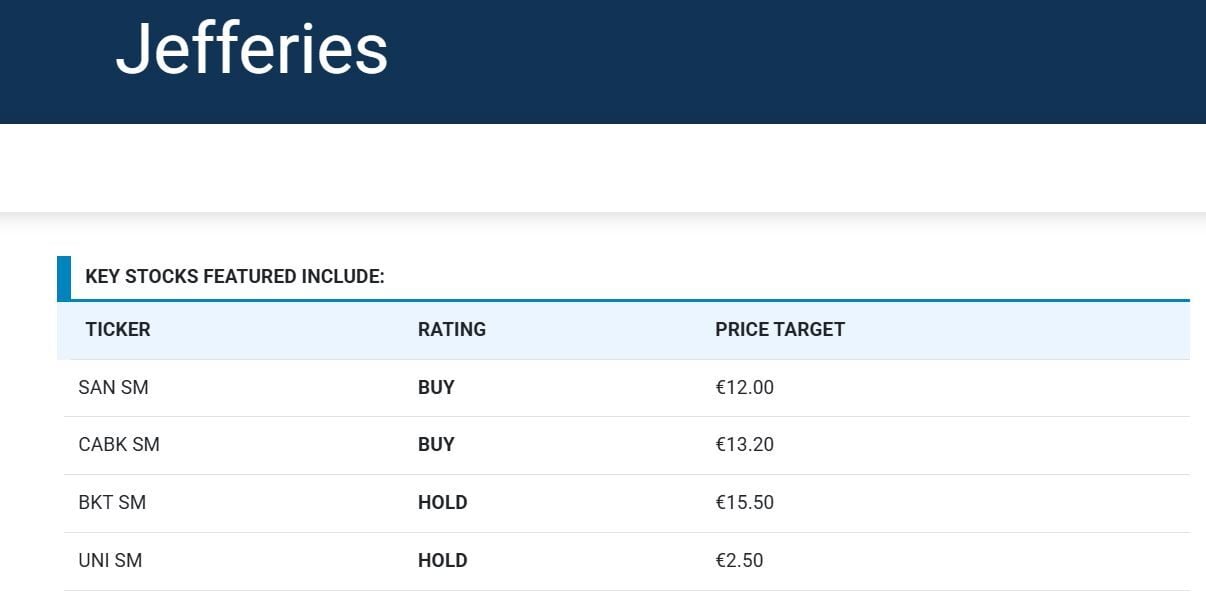The width and height of the screenshot is (1206, 600).
Task: Click the RATING column header
Action: 452,330
